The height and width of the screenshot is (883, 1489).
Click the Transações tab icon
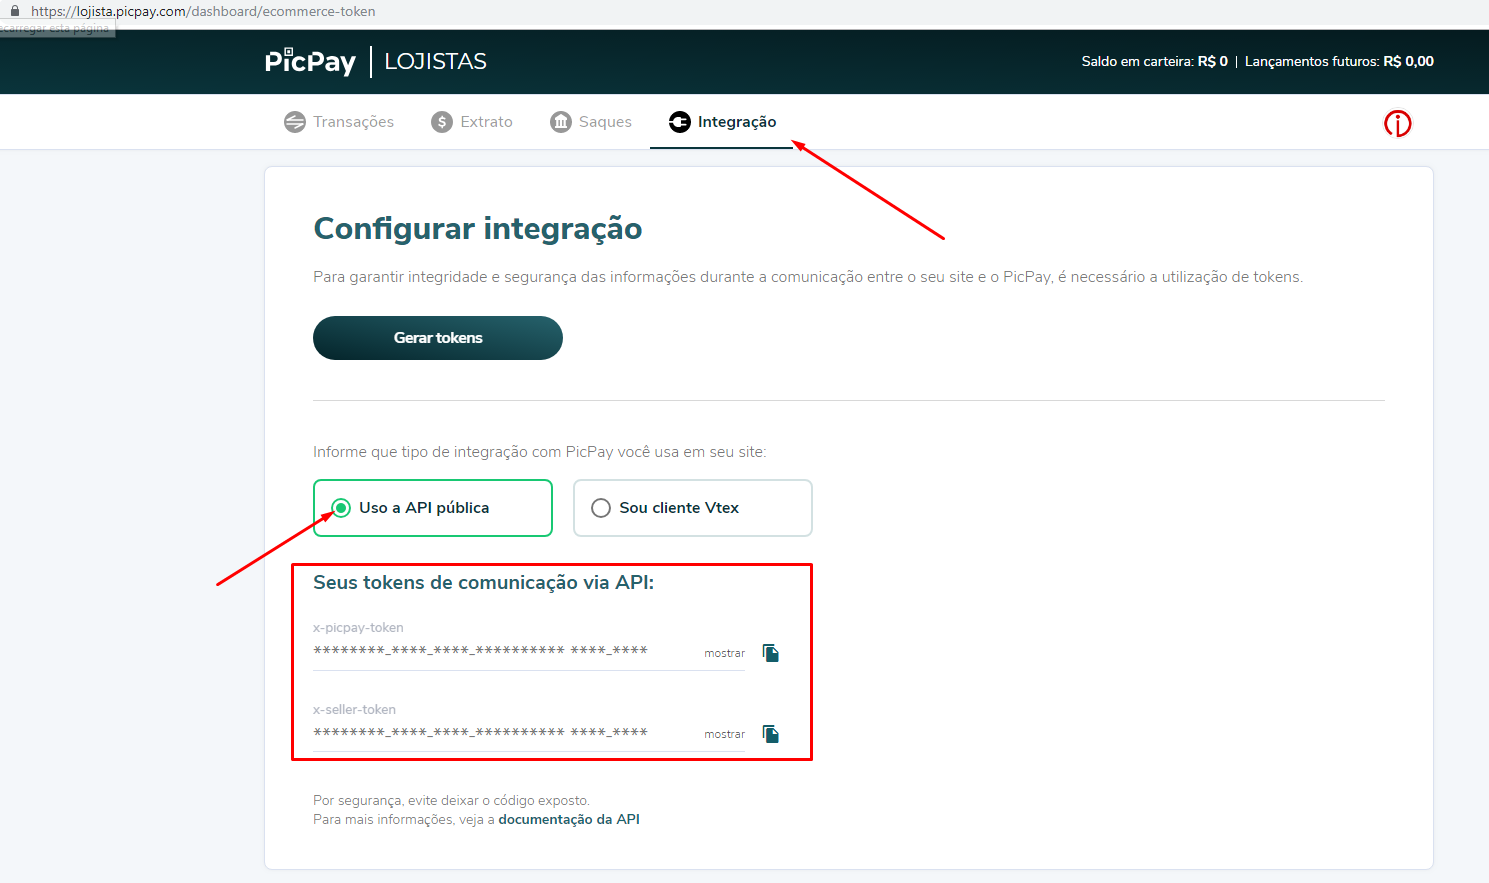click(x=294, y=122)
